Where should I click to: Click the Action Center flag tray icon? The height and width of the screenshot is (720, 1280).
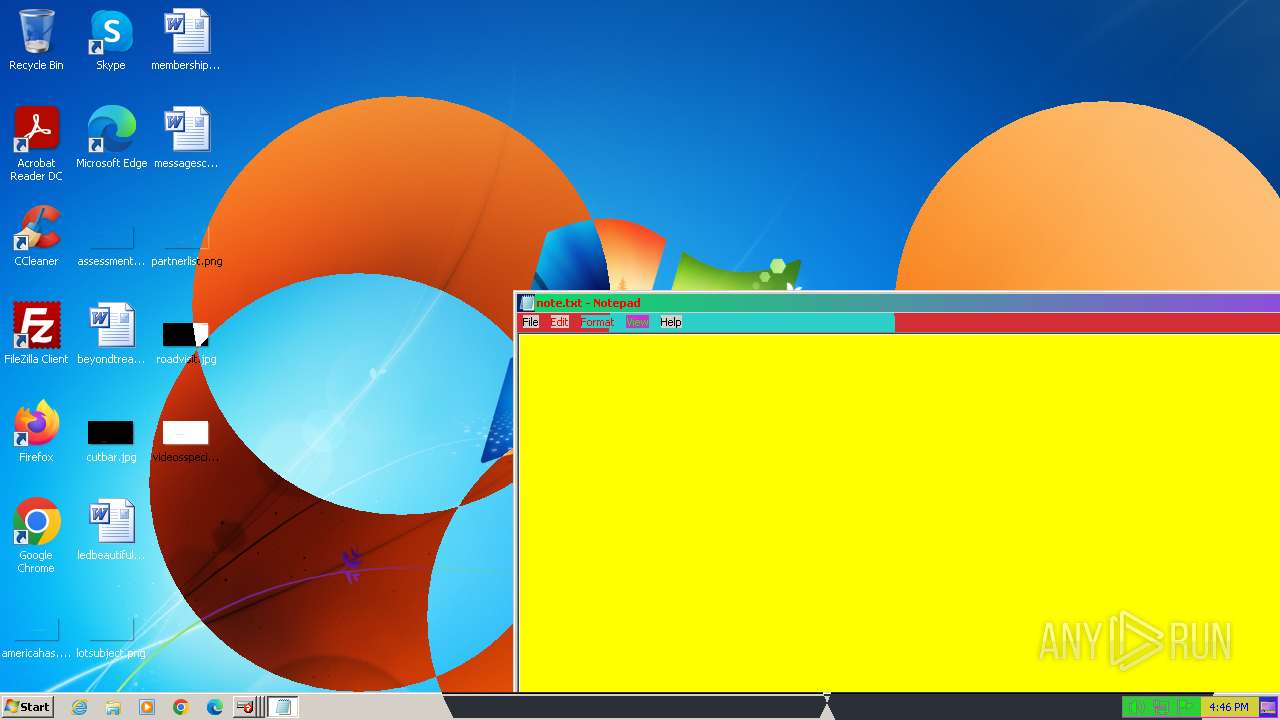[1186, 707]
